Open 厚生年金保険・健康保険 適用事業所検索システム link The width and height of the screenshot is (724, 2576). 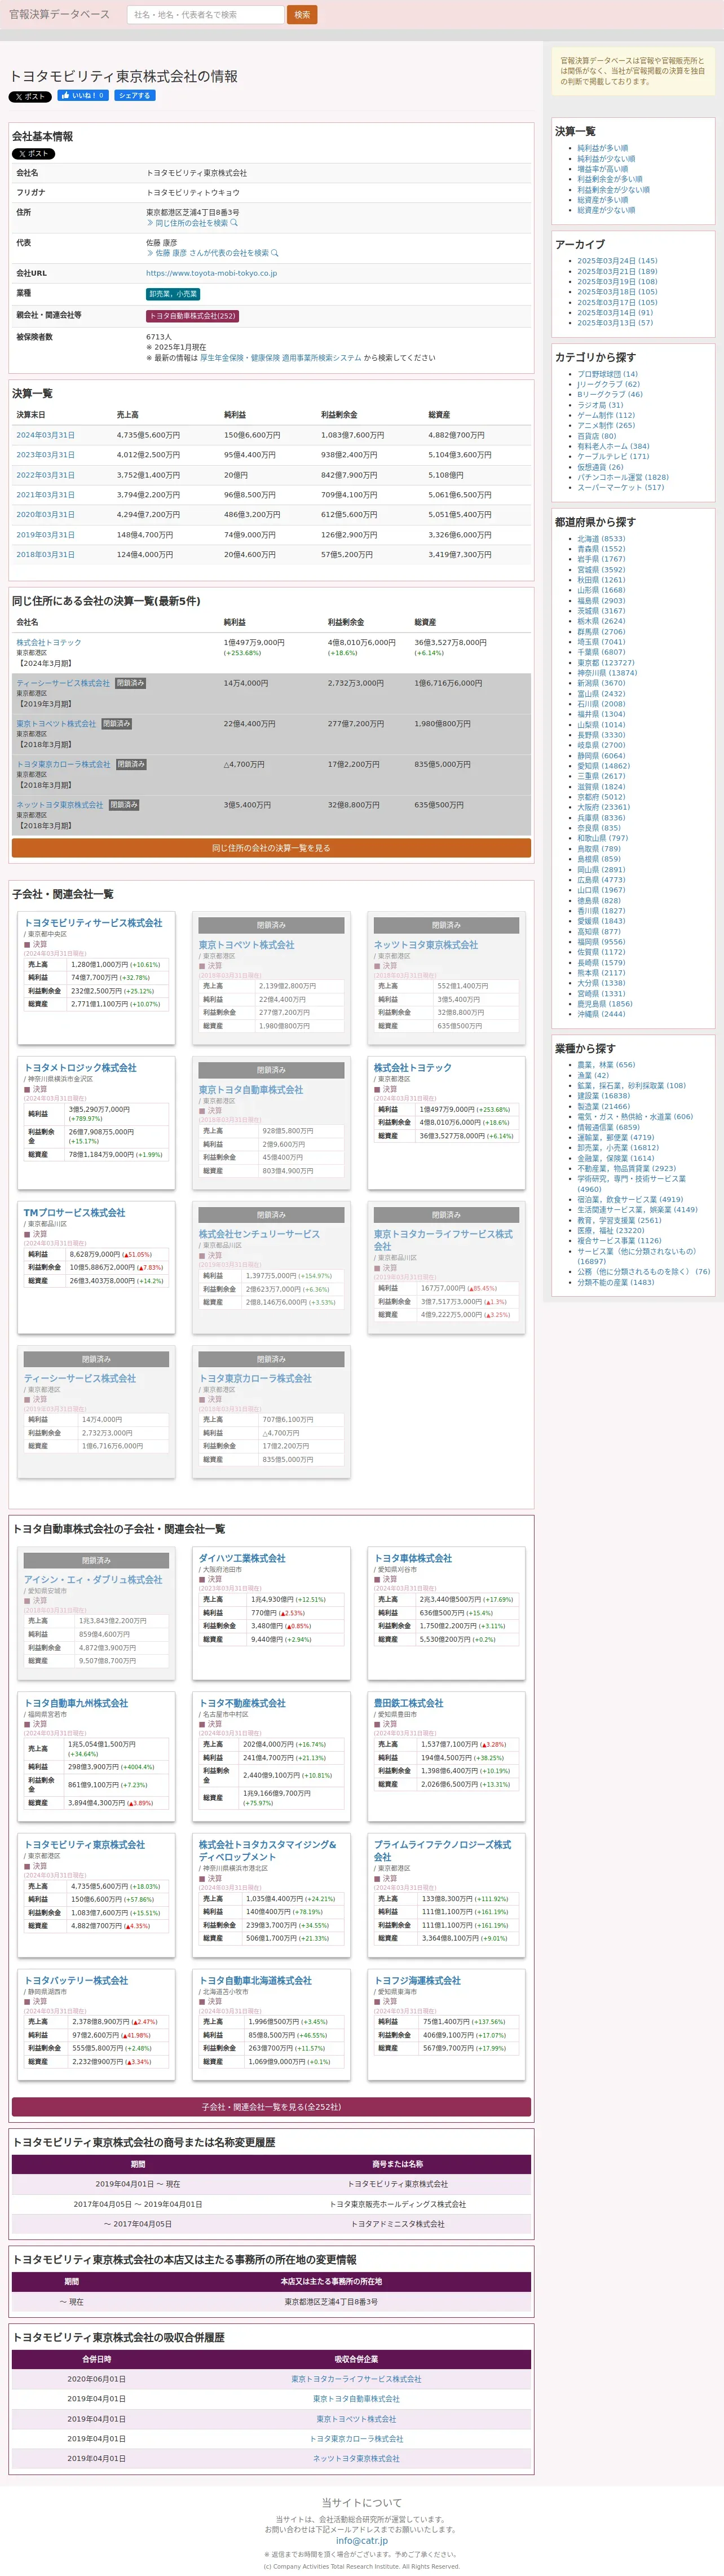(281, 357)
